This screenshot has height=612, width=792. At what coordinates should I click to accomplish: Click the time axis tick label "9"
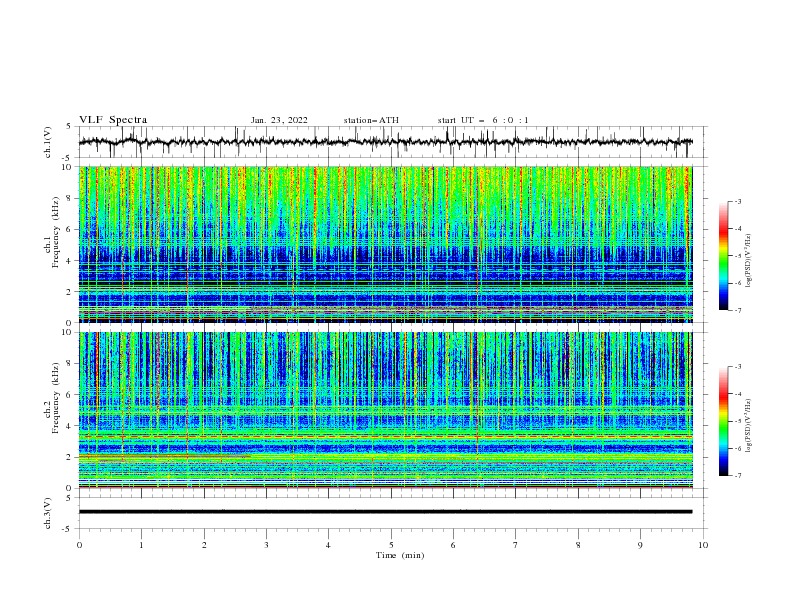(x=640, y=545)
